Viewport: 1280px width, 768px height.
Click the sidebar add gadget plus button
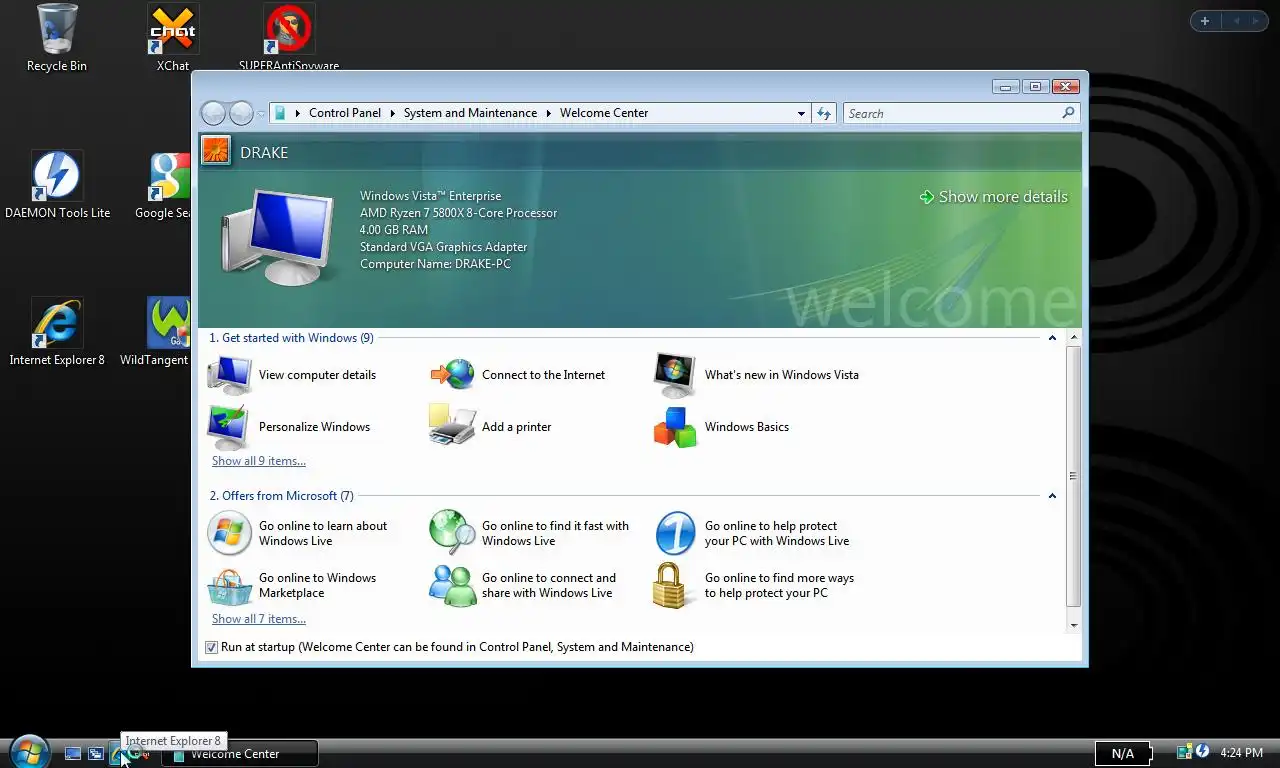pyautogui.click(x=1205, y=21)
